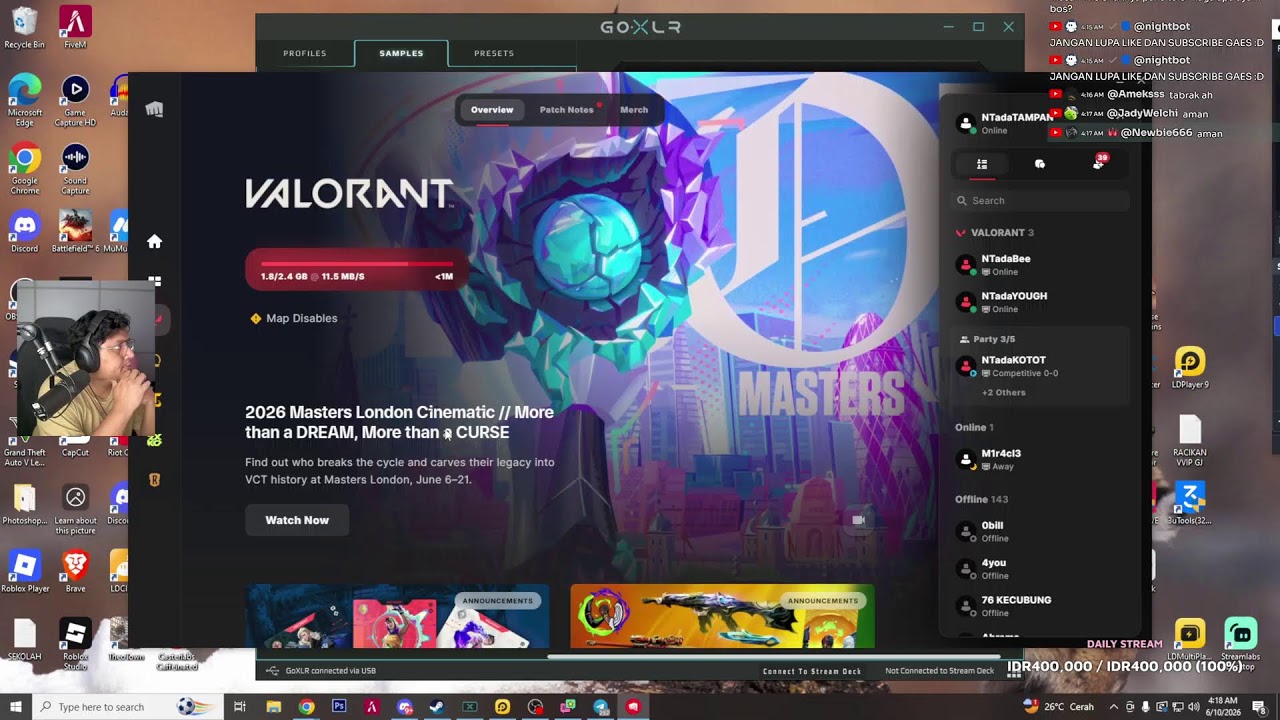
Task: Select friend NTadaYOUGH
Action: pyautogui.click(x=1040, y=302)
